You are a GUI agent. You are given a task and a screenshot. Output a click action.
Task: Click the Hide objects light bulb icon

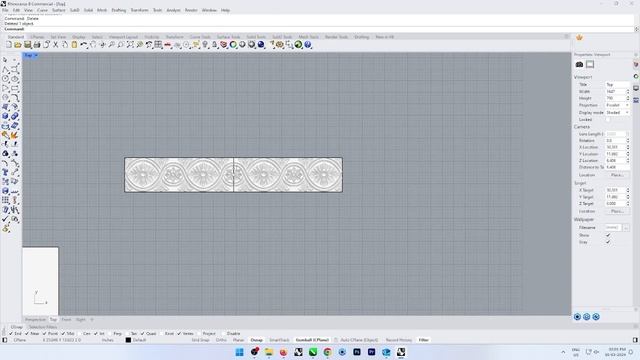tap(205, 45)
